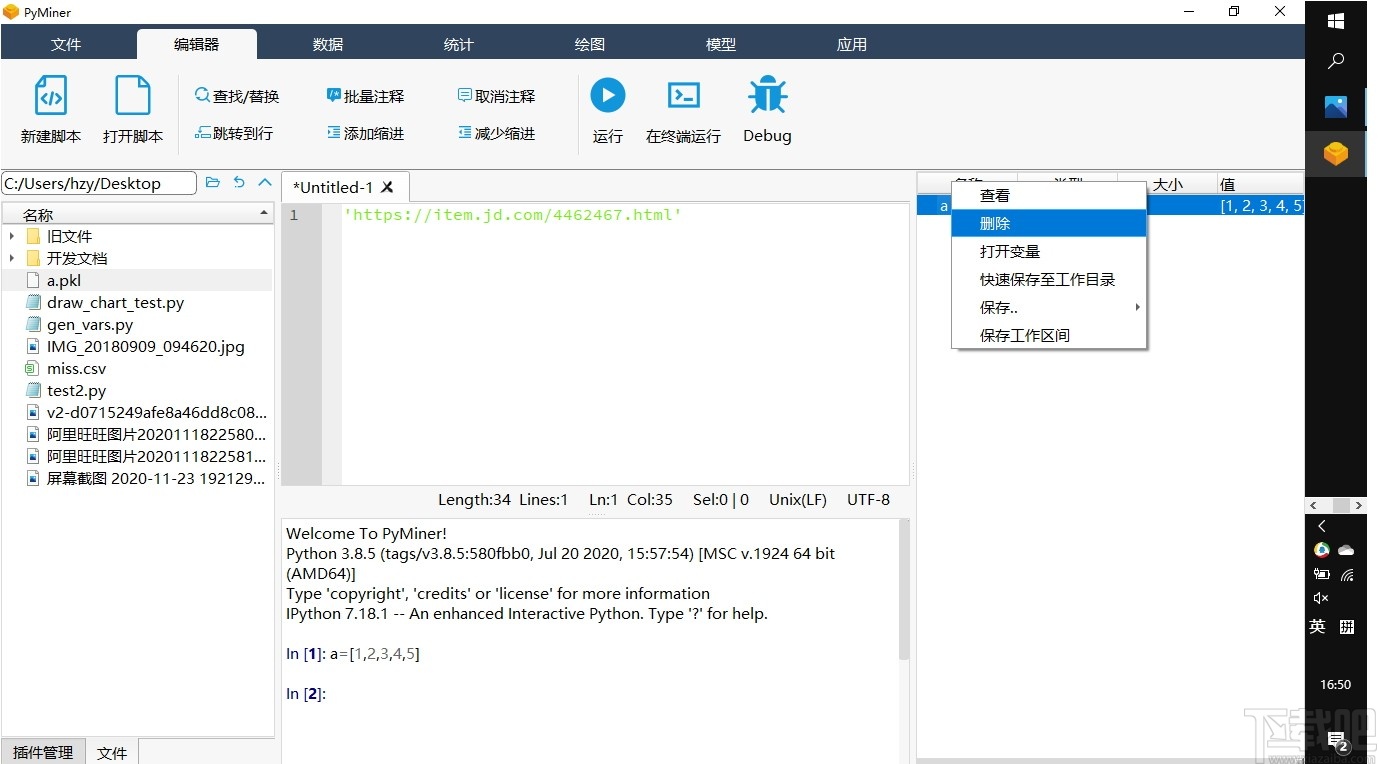The image size is (1379, 764).
Task: Expand the 旧文件 folder in file tree
Action: click(11, 236)
